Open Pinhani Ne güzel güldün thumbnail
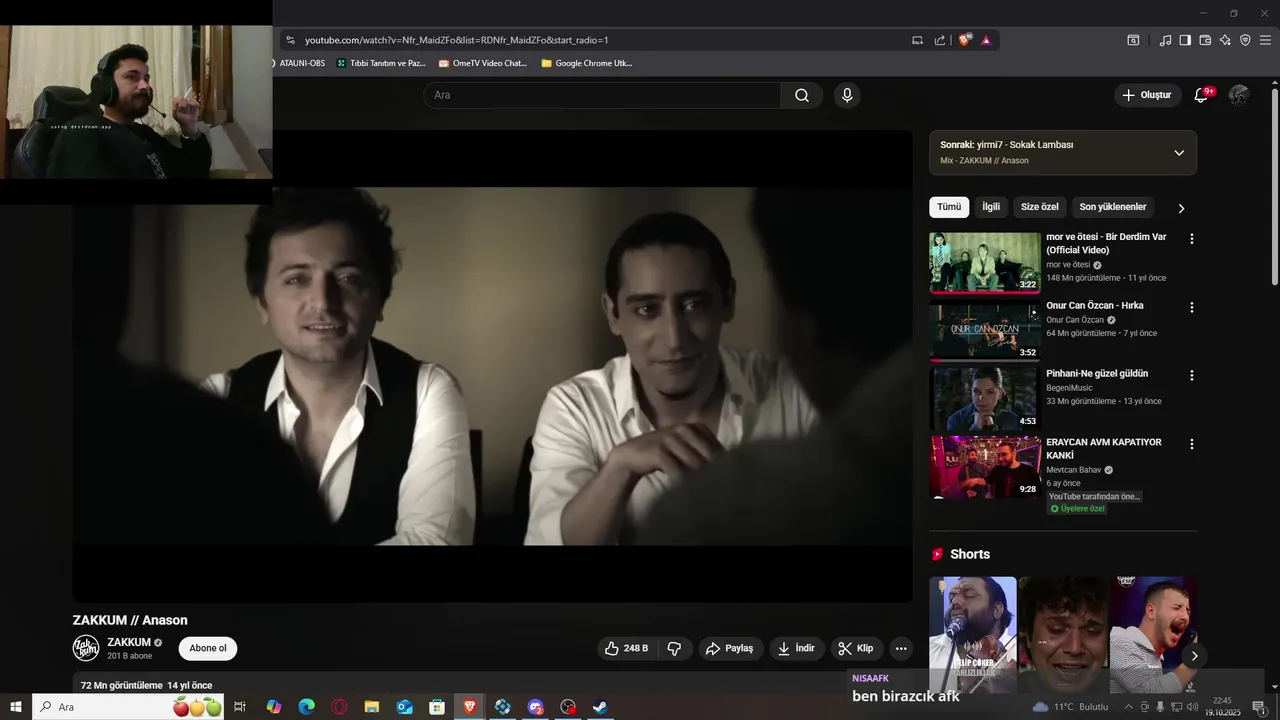 pos(985,398)
